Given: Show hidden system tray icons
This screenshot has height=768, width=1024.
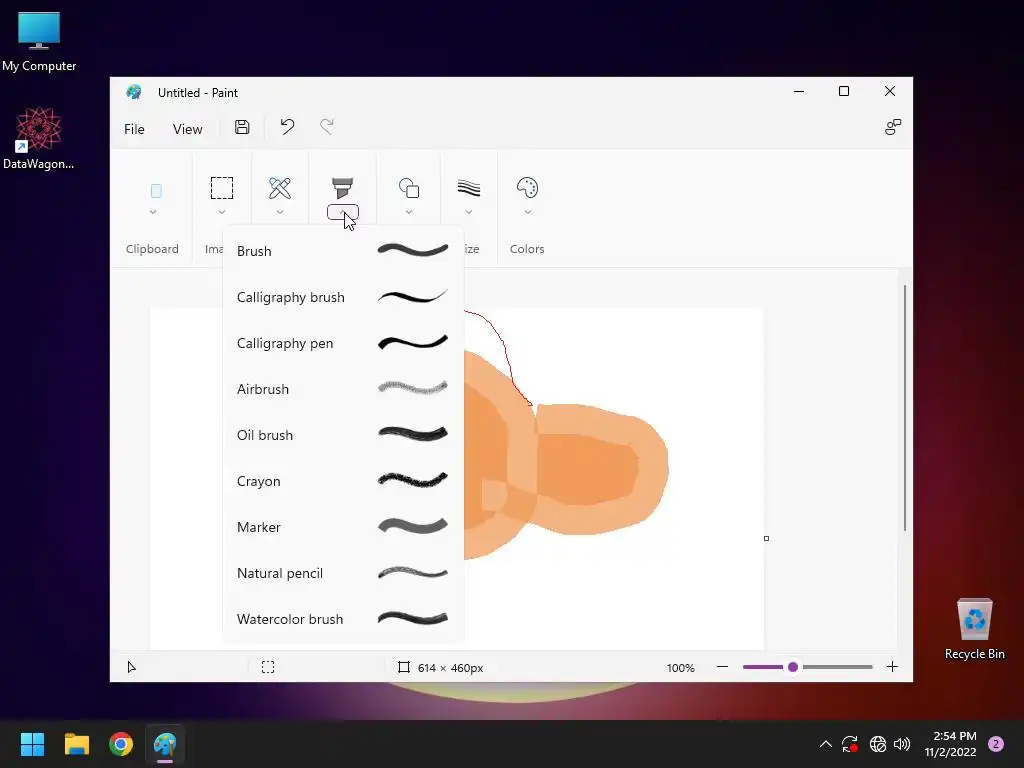Looking at the screenshot, I should coord(825,744).
